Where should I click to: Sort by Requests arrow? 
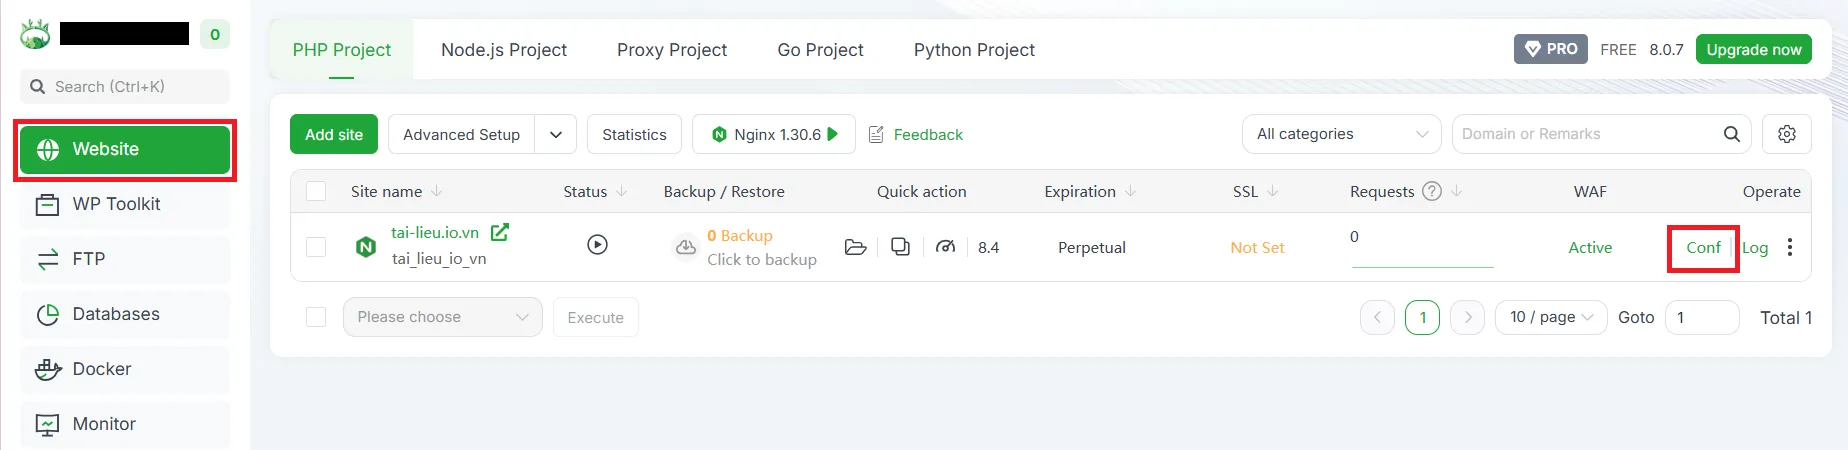[x=1456, y=191]
